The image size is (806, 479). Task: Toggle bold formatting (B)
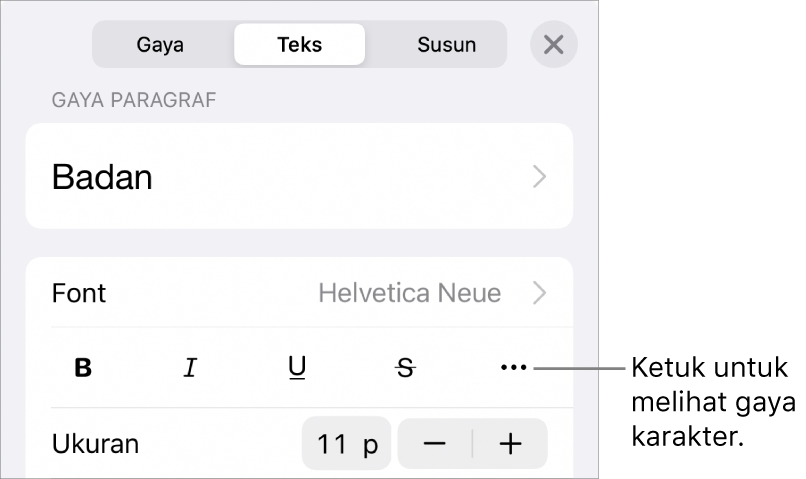click(83, 368)
